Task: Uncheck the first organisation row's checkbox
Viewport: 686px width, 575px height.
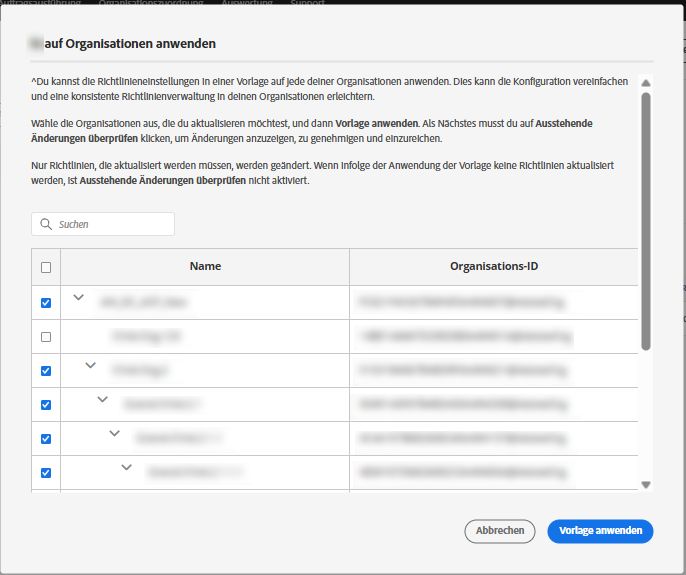Action: (46, 303)
